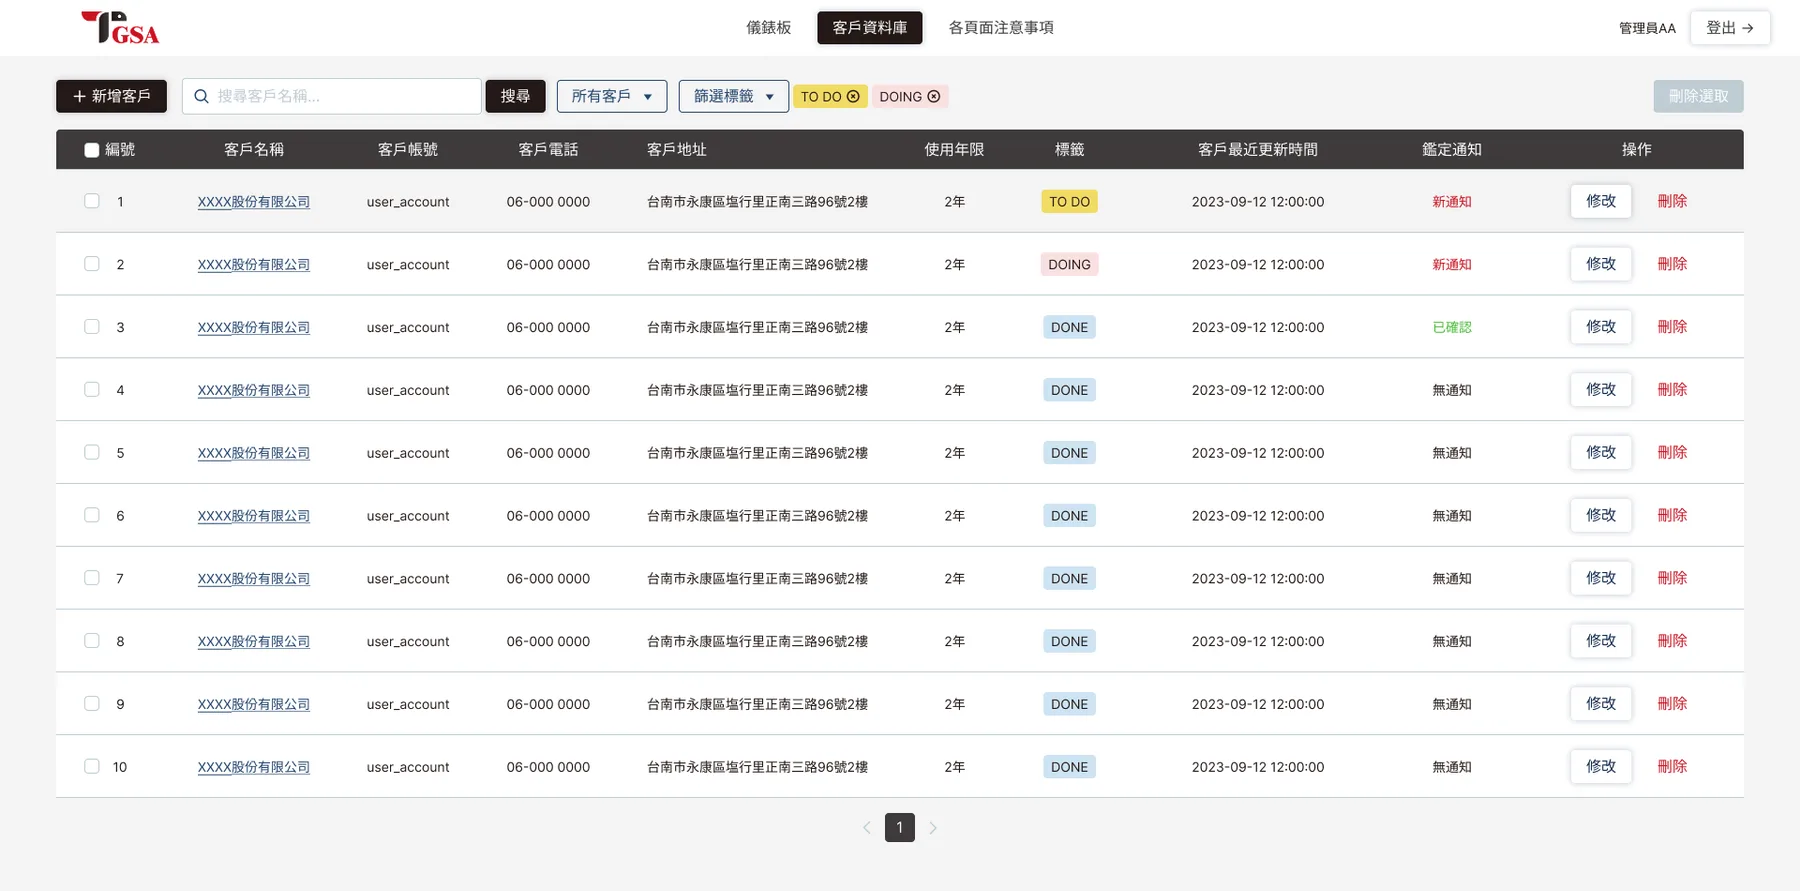Check the checkbox for row 10

(x=92, y=766)
